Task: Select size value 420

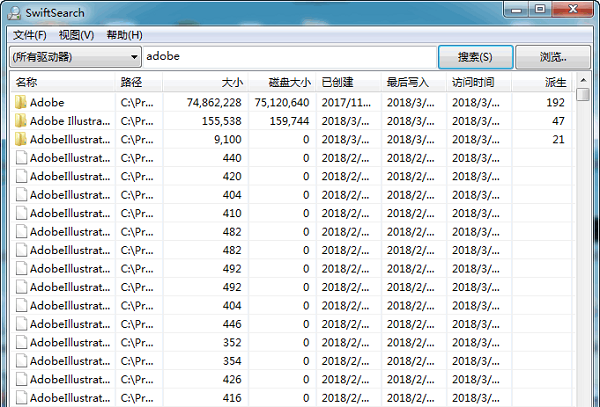Action: coord(232,176)
